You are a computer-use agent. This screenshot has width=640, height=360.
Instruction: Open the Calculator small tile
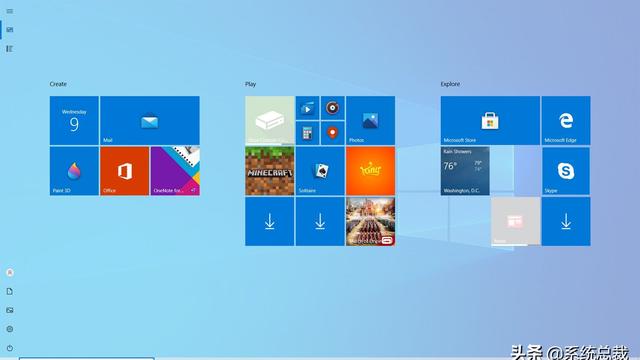point(307,133)
